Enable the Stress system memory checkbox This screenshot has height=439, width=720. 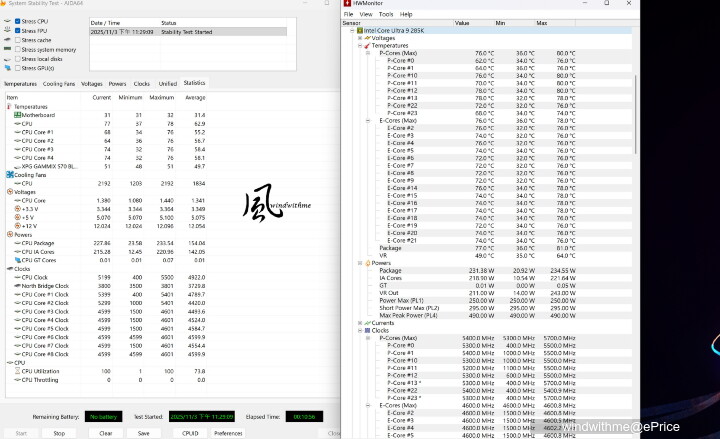(16, 49)
